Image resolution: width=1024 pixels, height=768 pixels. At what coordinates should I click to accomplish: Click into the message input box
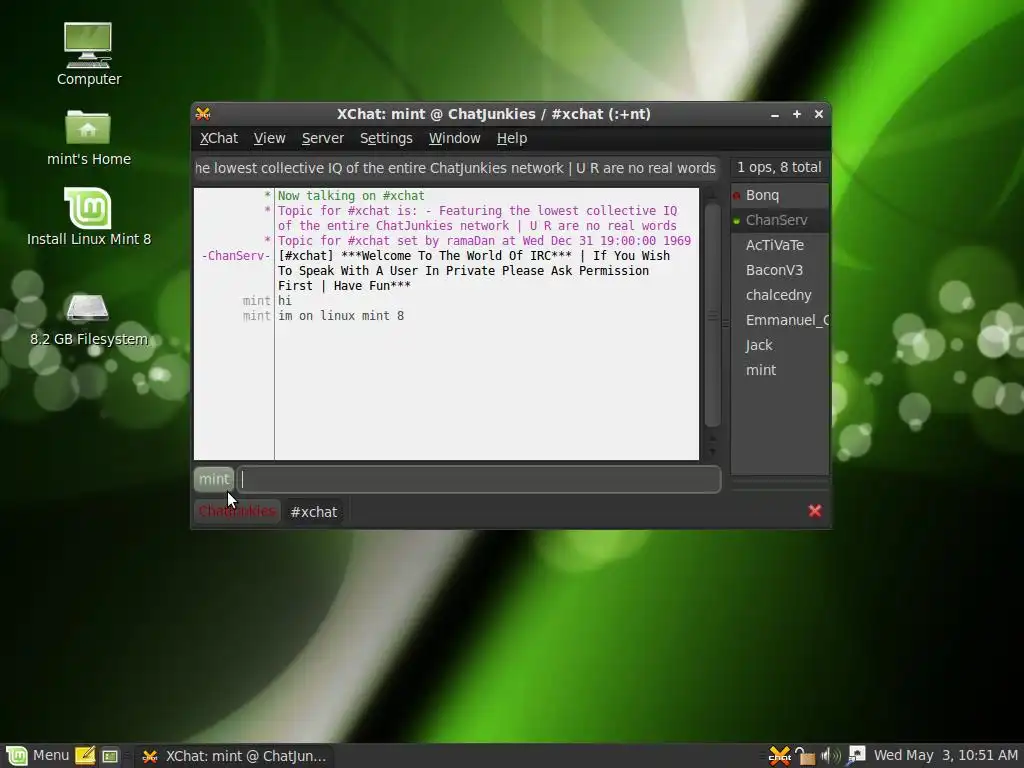(479, 479)
